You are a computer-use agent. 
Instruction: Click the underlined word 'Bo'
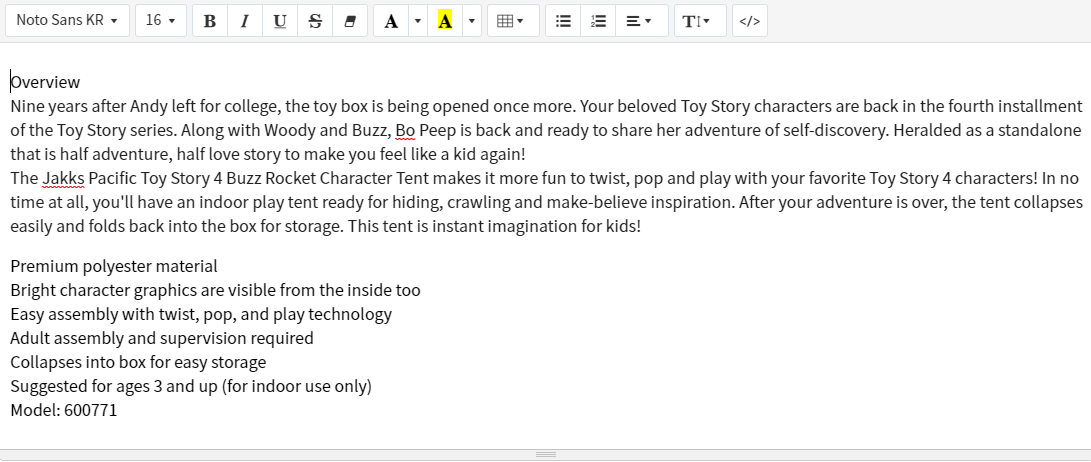pyautogui.click(x=405, y=130)
